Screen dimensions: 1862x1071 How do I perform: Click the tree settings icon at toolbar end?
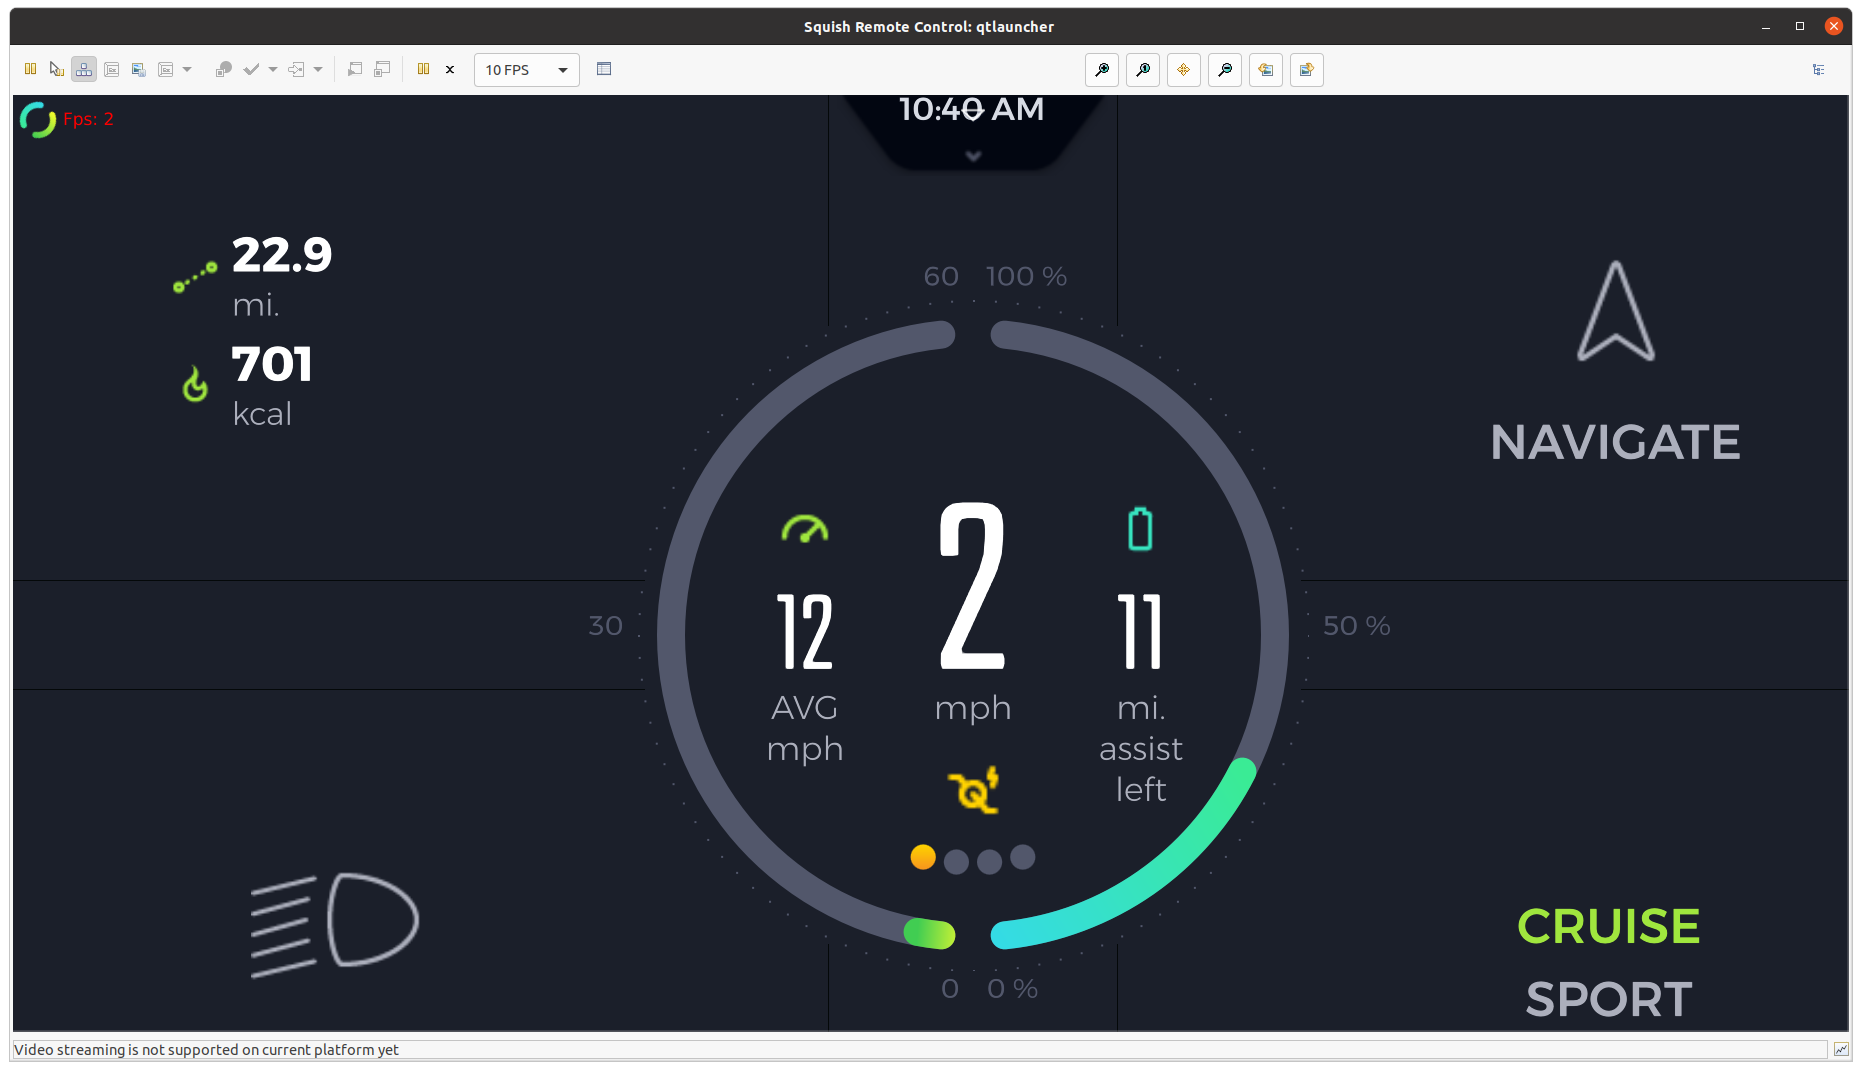click(1819, 70)
